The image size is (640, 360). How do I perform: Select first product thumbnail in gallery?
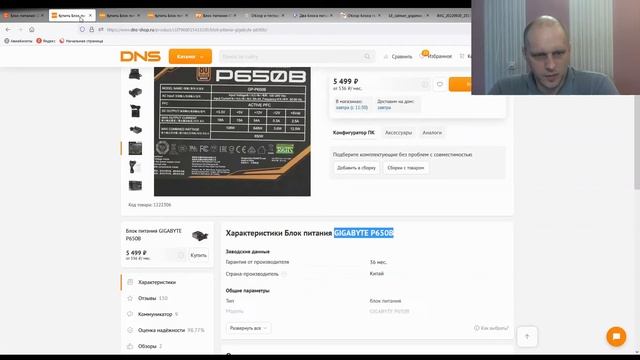pos(135,74)
